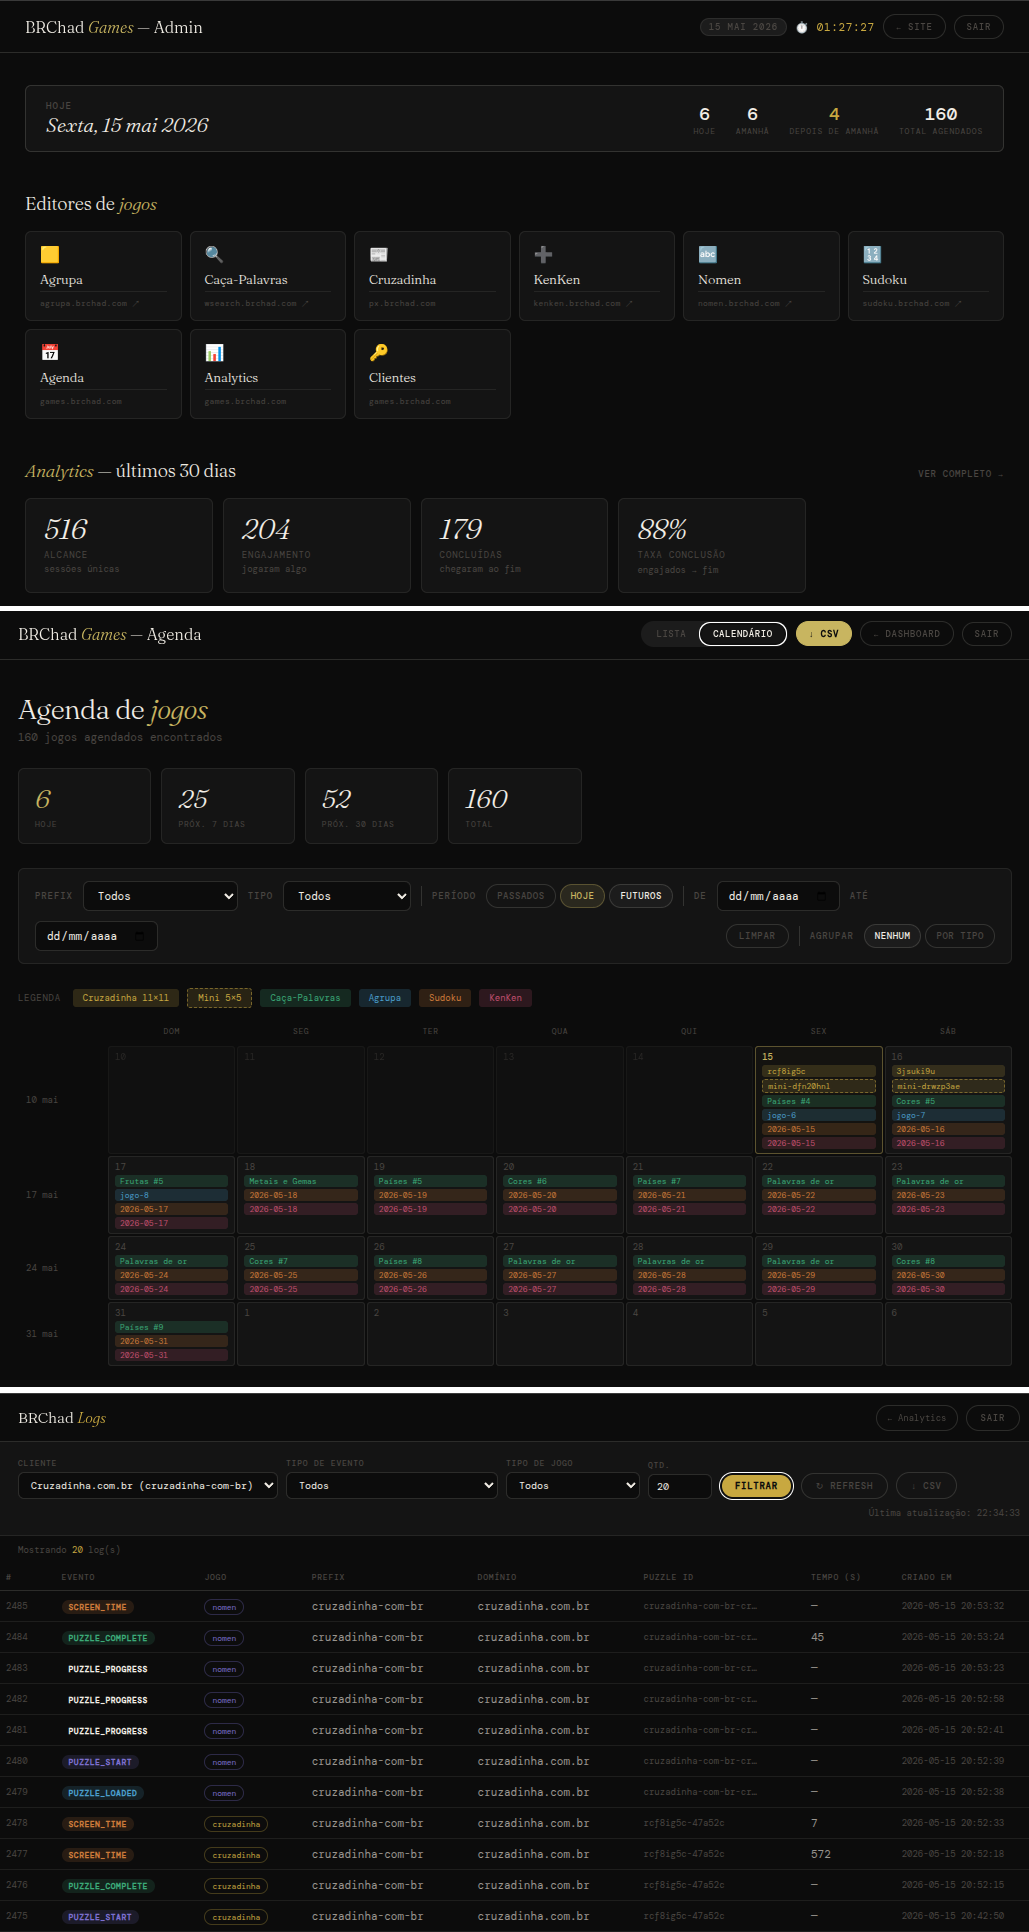Screen dimensions: 1029x1932
Task: Open calendar entry rcf8ig5c on day 15
Action: tap(819, 1071)
